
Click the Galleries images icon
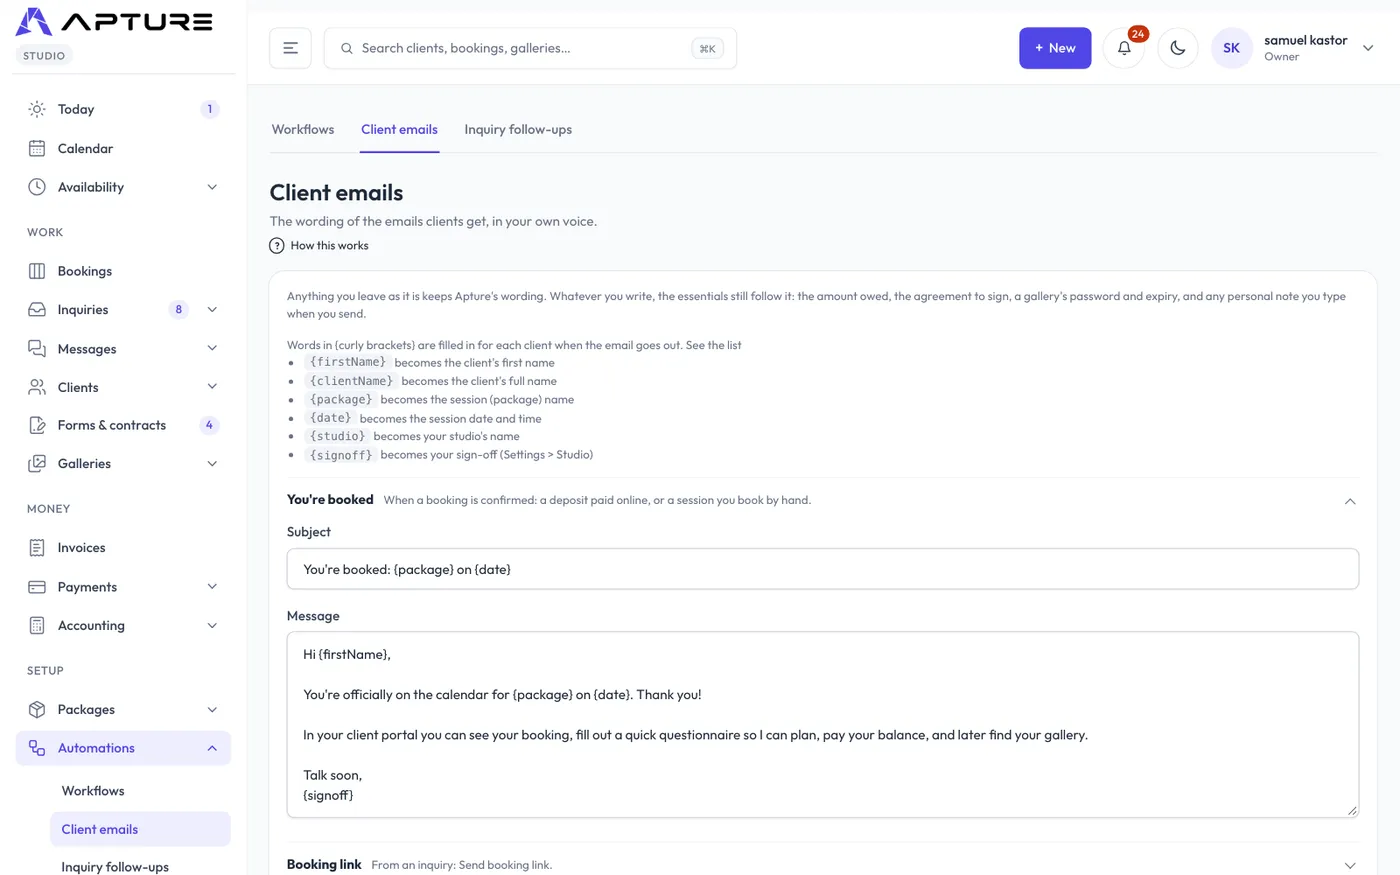tap(37, 464)
